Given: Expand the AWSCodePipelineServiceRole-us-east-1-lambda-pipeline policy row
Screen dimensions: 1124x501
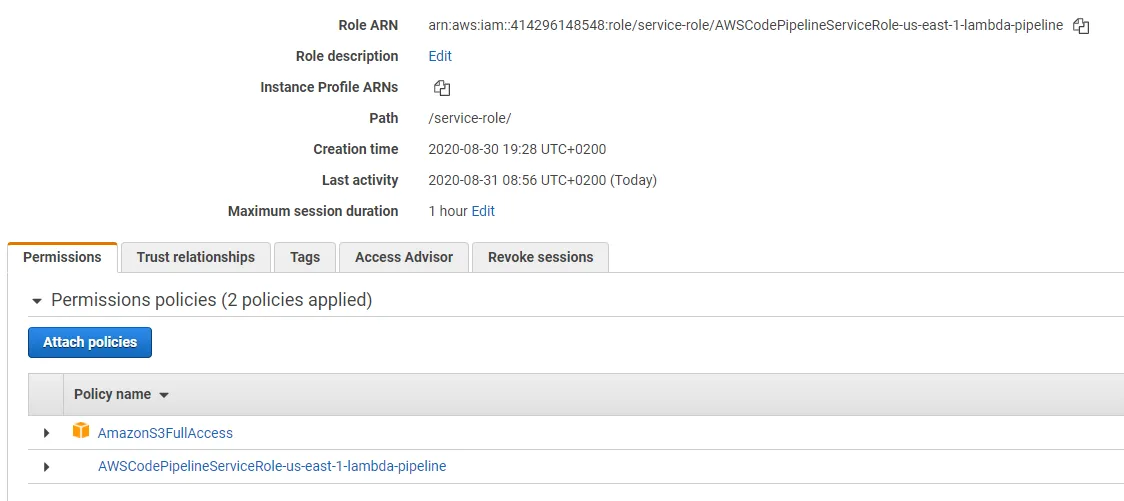Looking at the screenshot, I should tap(47, 467).
